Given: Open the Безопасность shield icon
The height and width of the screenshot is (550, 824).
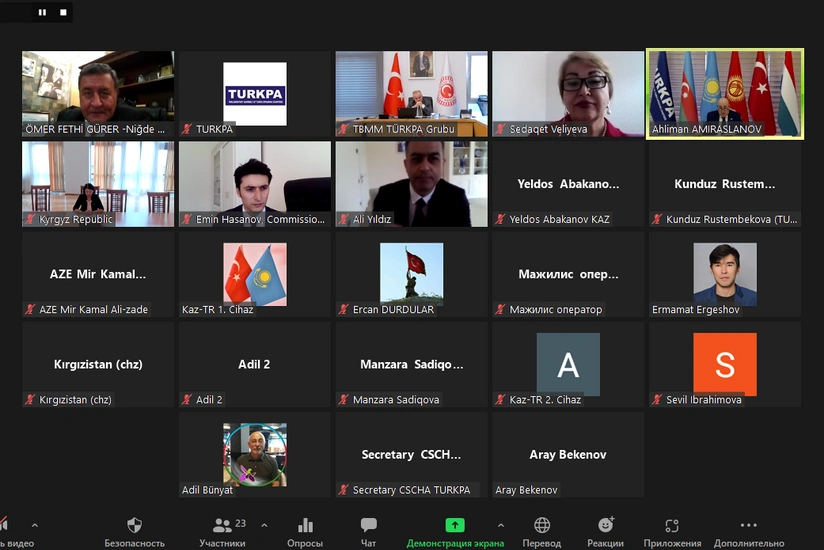Looking at the screenshot, I should [135, 525].
